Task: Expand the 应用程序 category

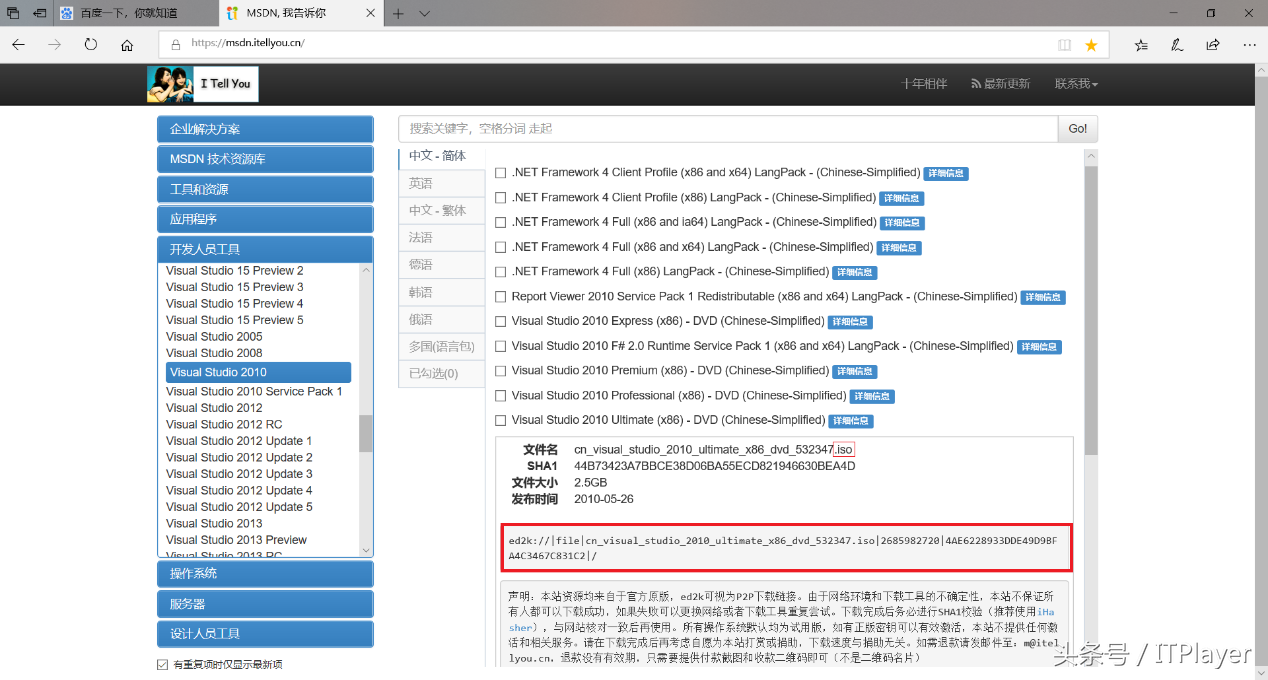Action: [x=265, y=219]
